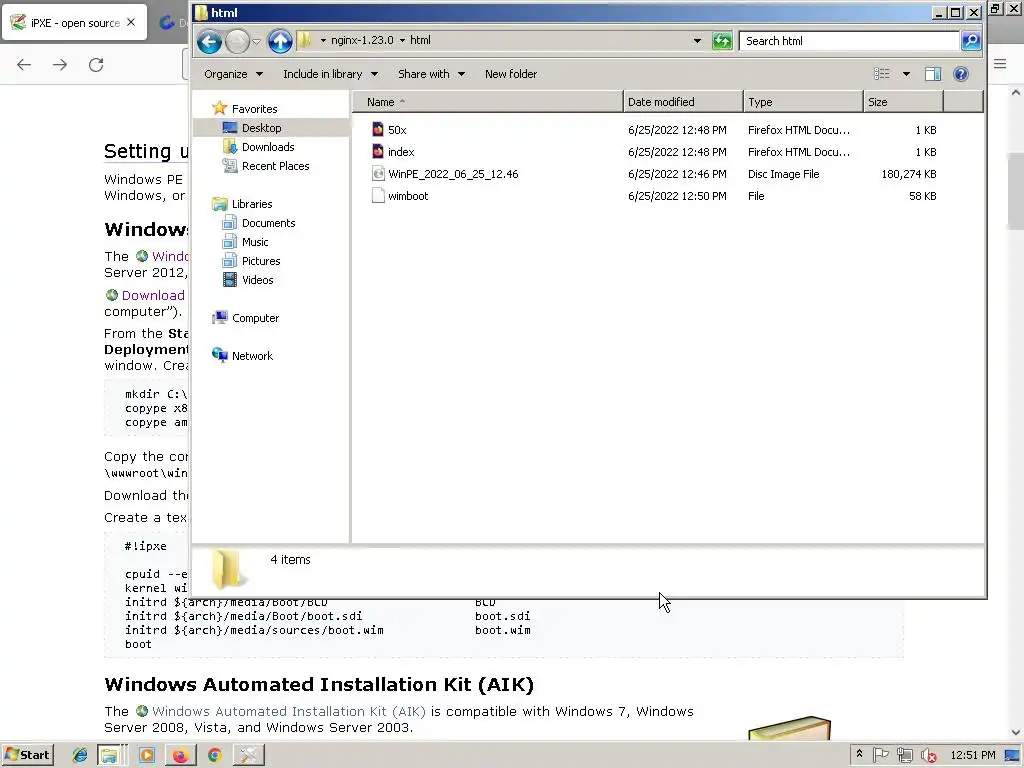This screenshot has height=768, width=1024.
Task: Click nginx-1.23.0 breadcrumb segment
Action: [362, 40]
